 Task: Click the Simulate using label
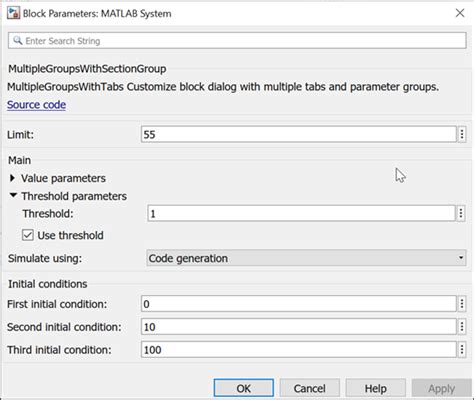point(45,258)
